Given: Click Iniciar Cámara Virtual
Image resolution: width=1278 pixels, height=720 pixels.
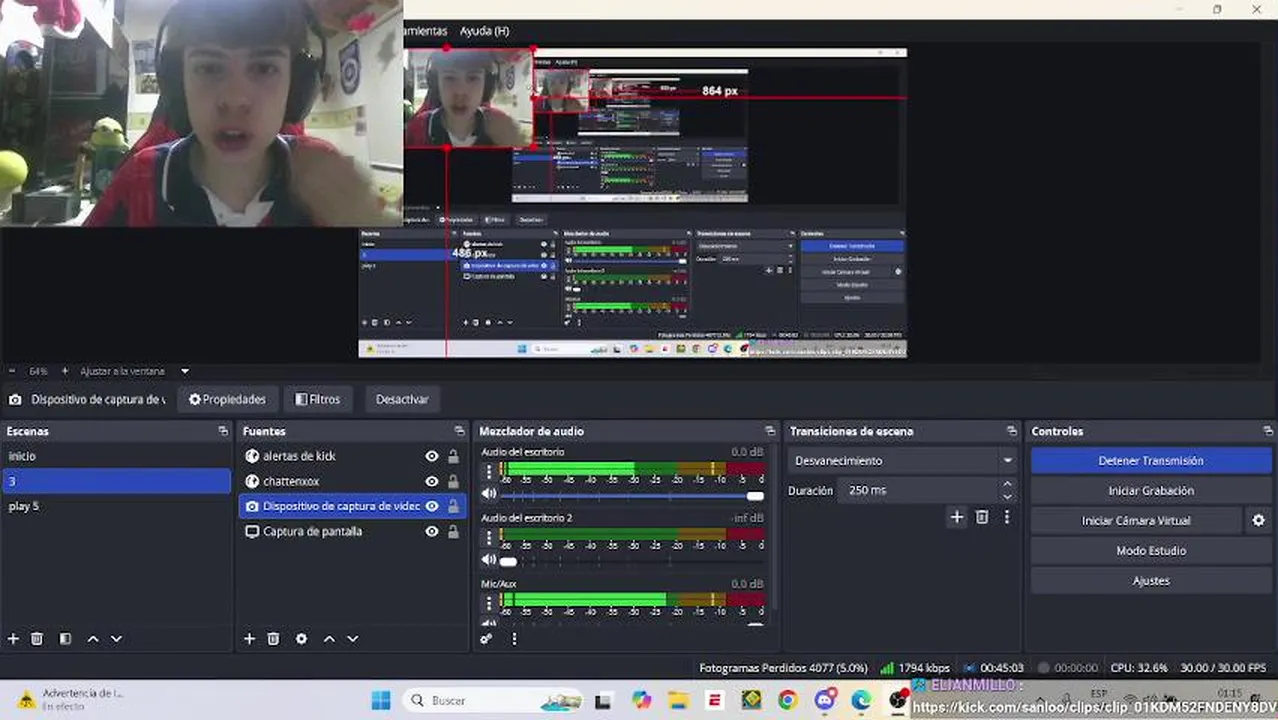Looking at the screenshot, I should click(x=1137, y=520).
